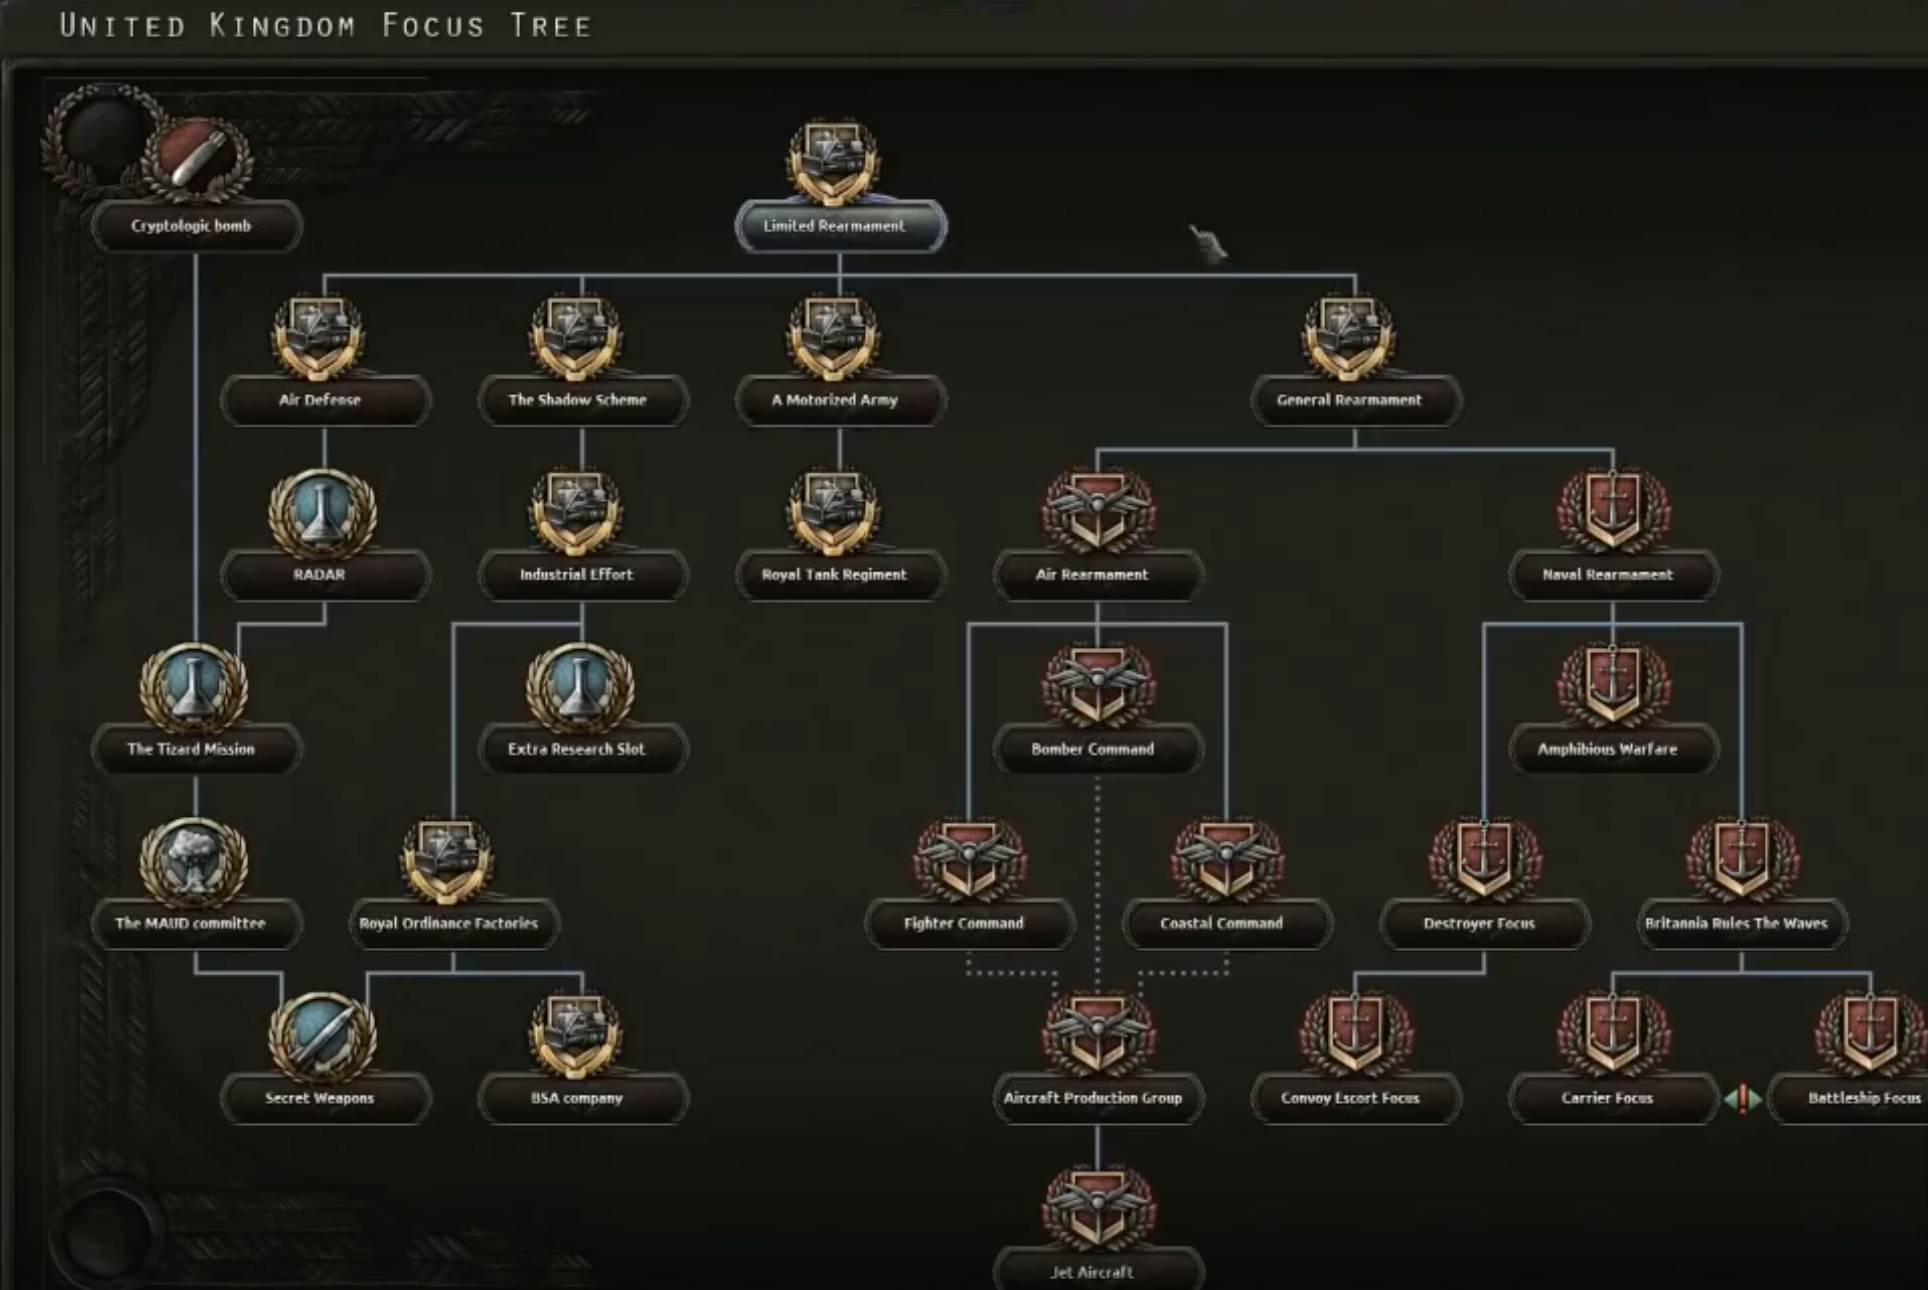Click the mutually exclusive warning between Carrier and Battleship
The width and height of the screenshot is (1928, 1290).
tap(1742, 1099)
